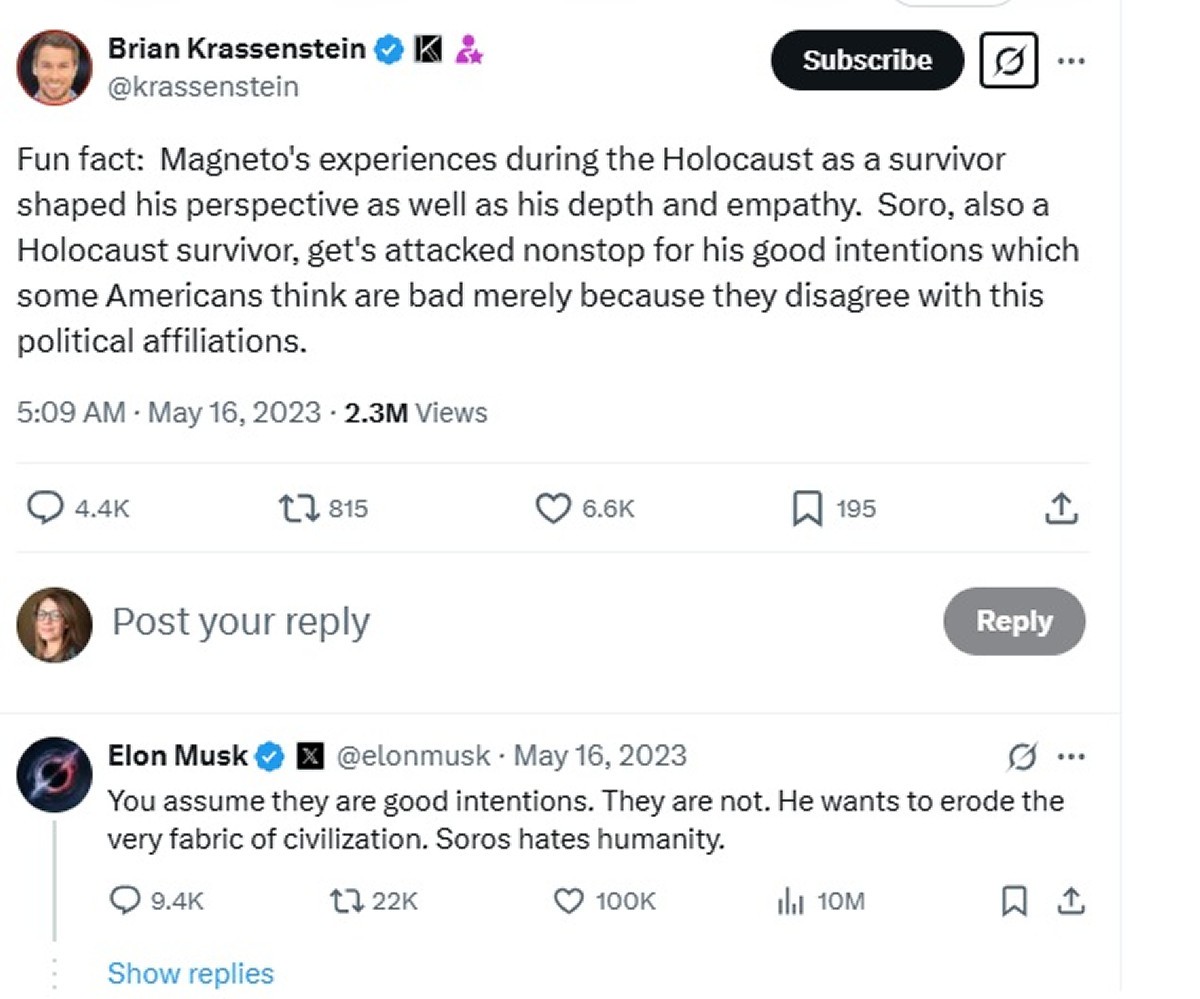
Task: Open Elon Musk's profile avatar
Action: tap(54, 773)
